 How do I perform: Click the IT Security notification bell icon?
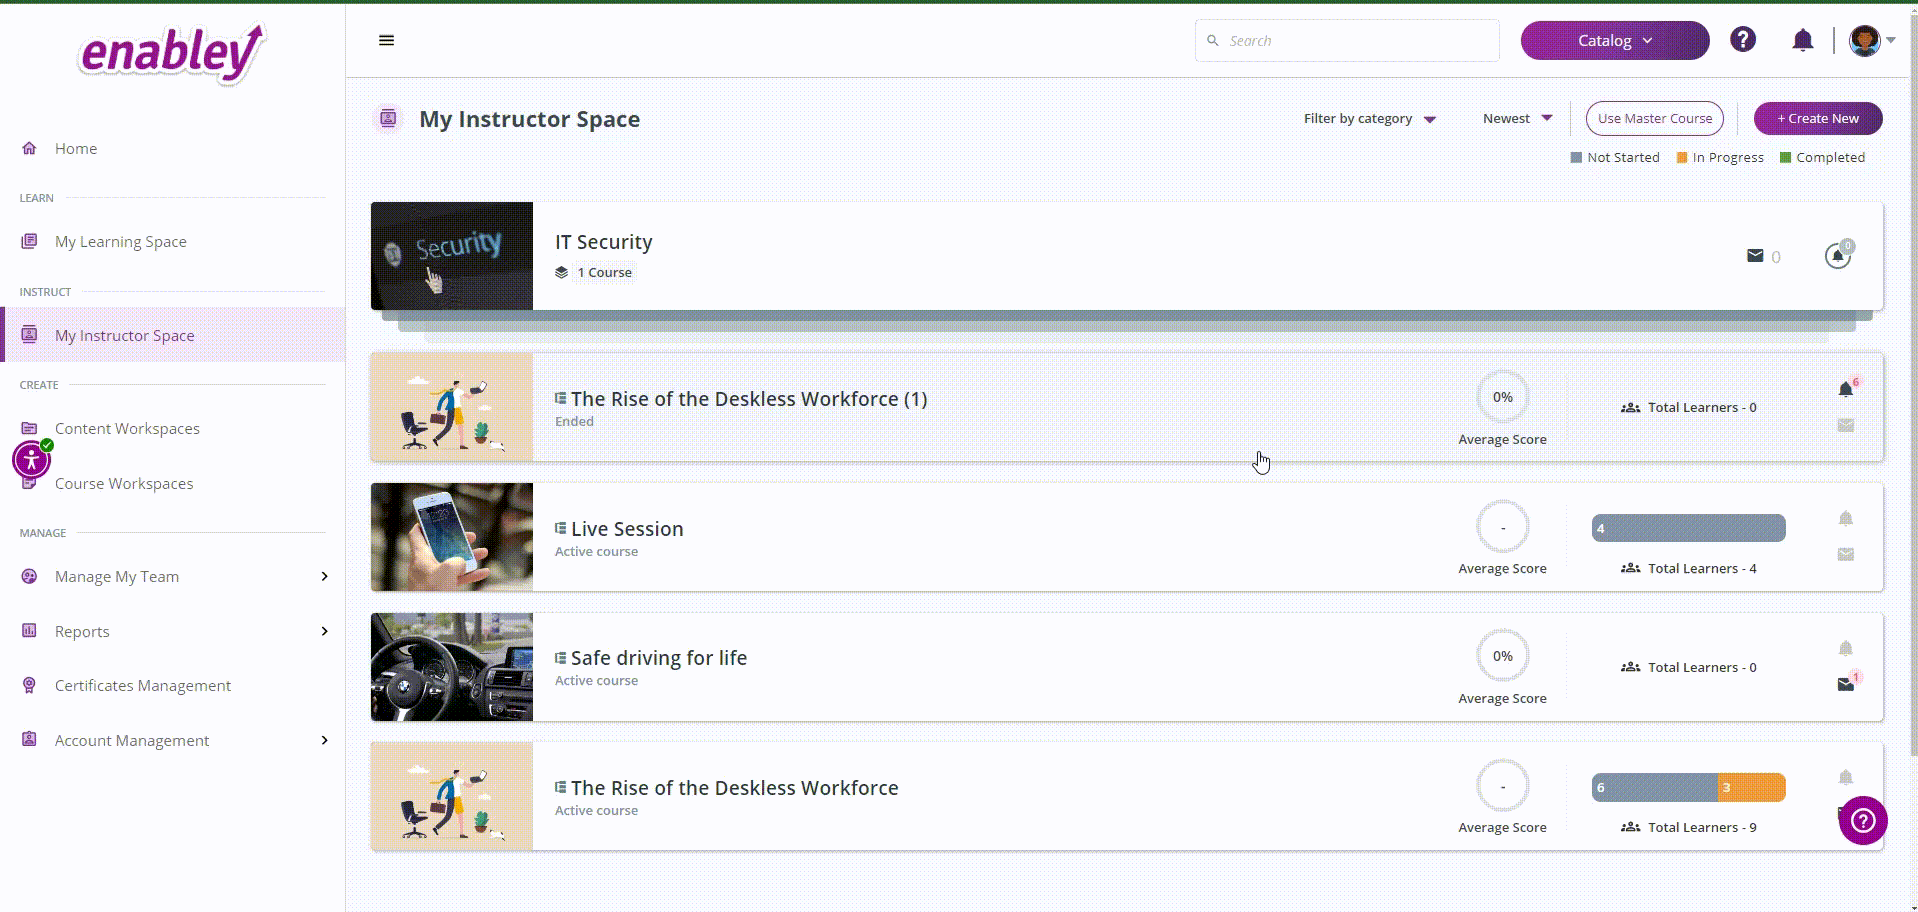pos(1837,256)
